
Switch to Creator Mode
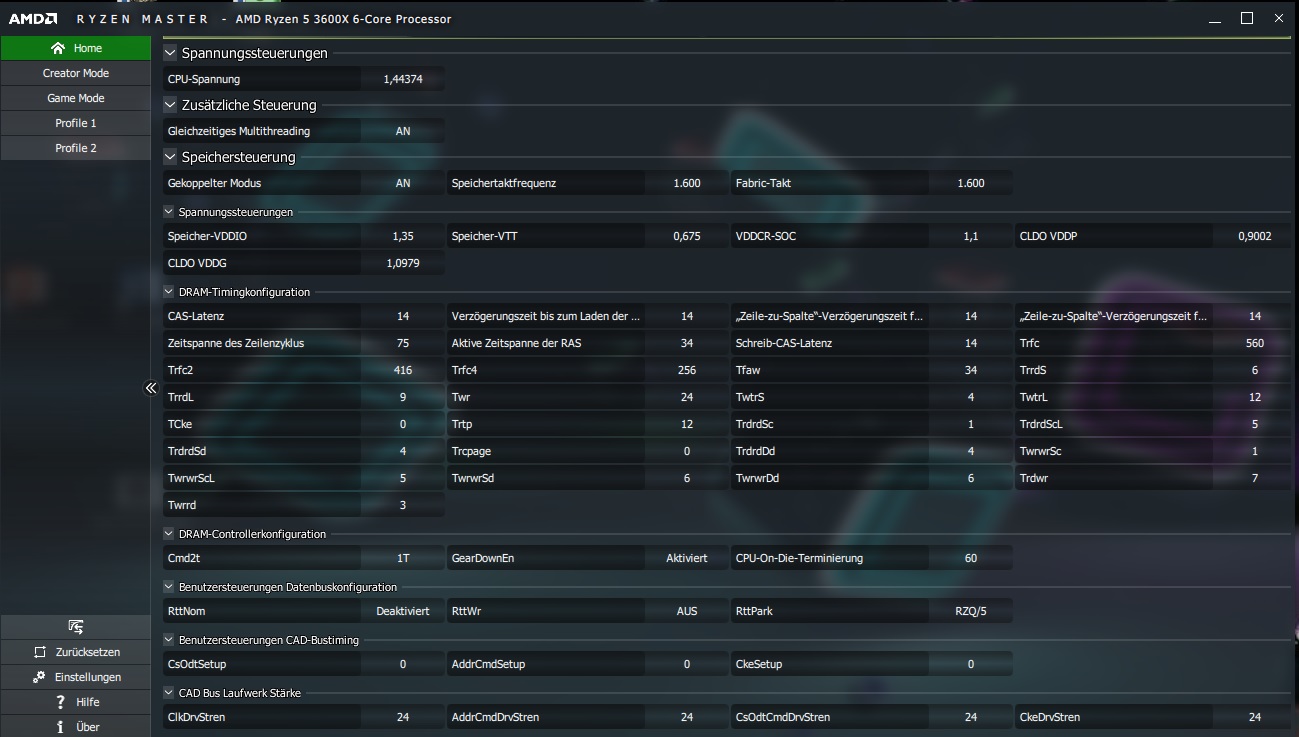pos(75,73)
